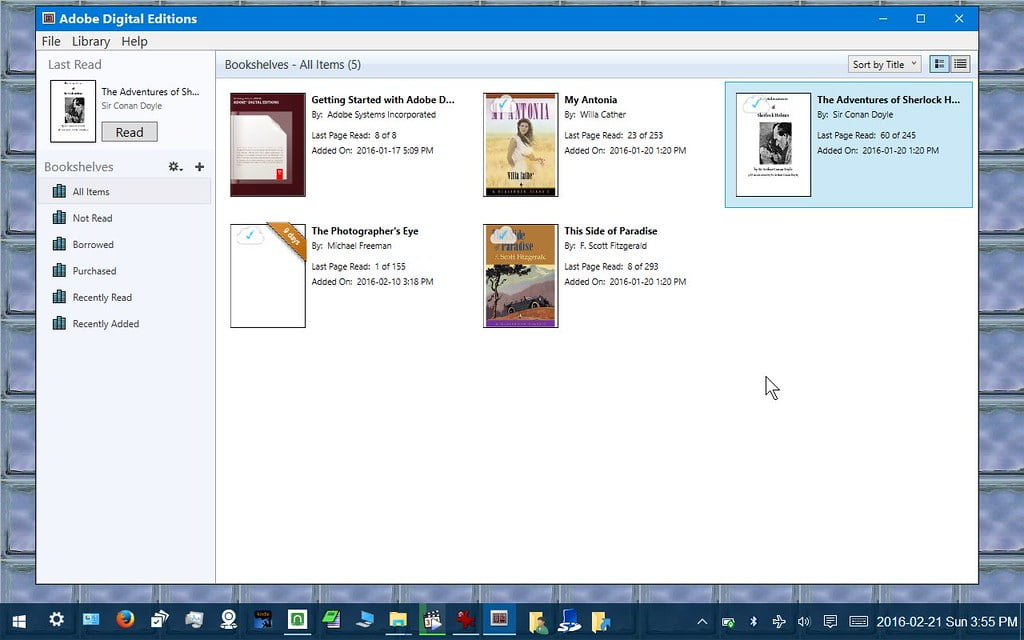The width and height of the screenshot is (1024, 640).
Task: Click The Photographer's Eye title text
Action: (x=365, y=231)
